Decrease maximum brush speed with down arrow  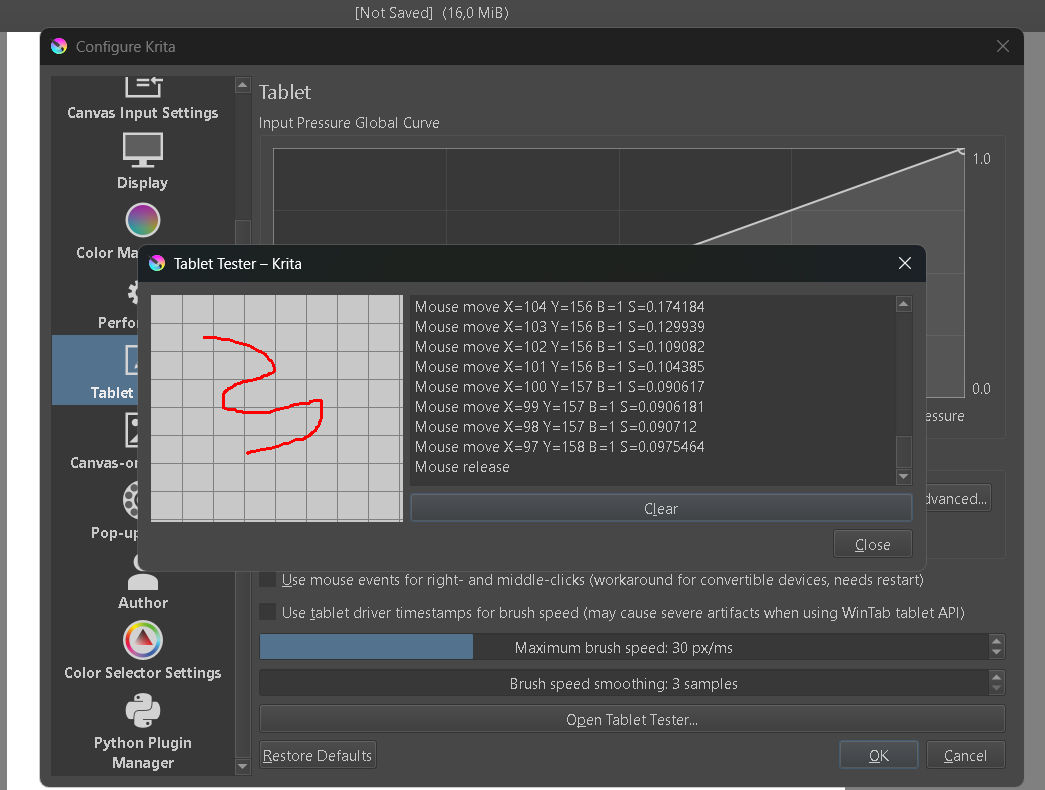[x=996, y=653]
